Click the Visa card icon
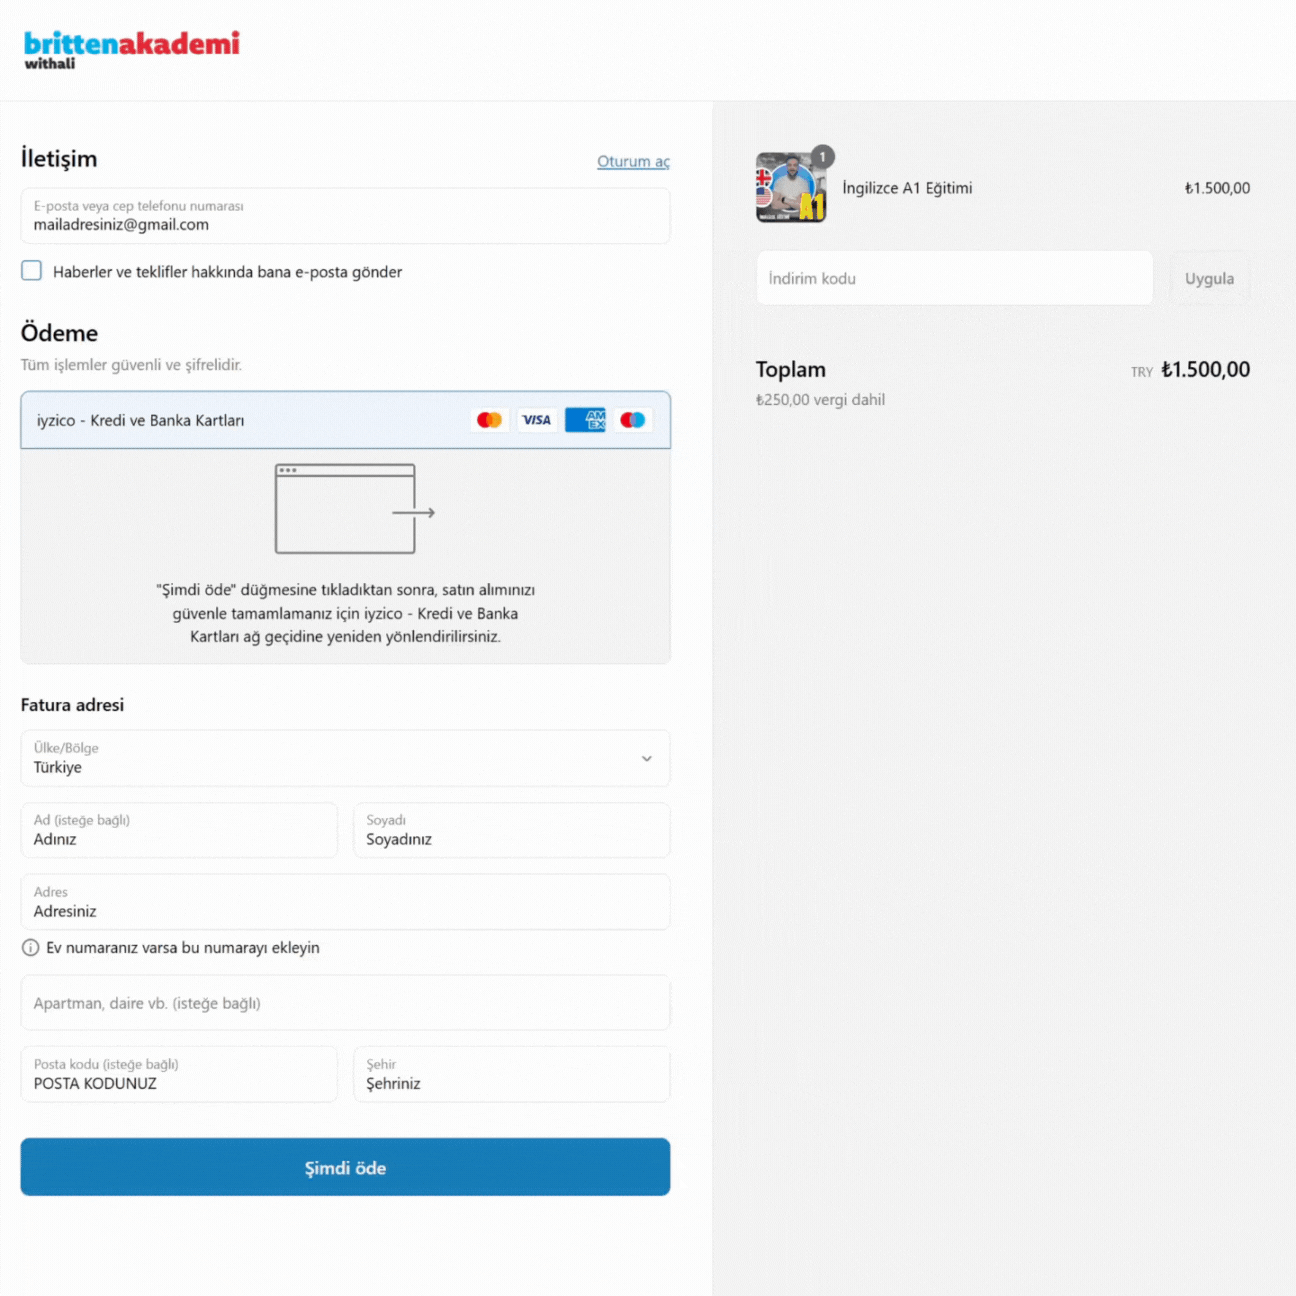Viewport: 1296px width, 1296px height. tap(537, 420)
